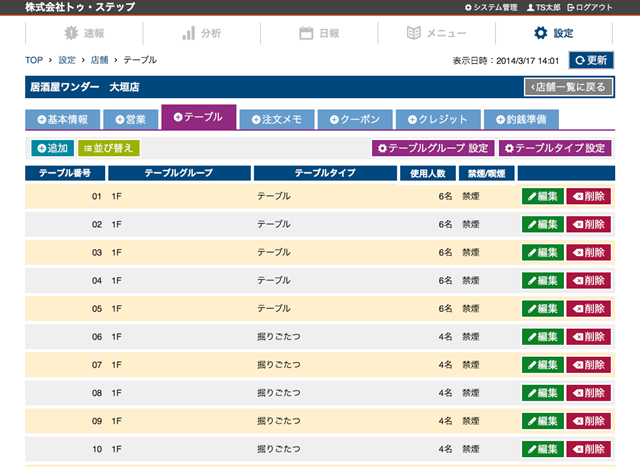Click the 更新 refresh button

click(x=589, y=60)
